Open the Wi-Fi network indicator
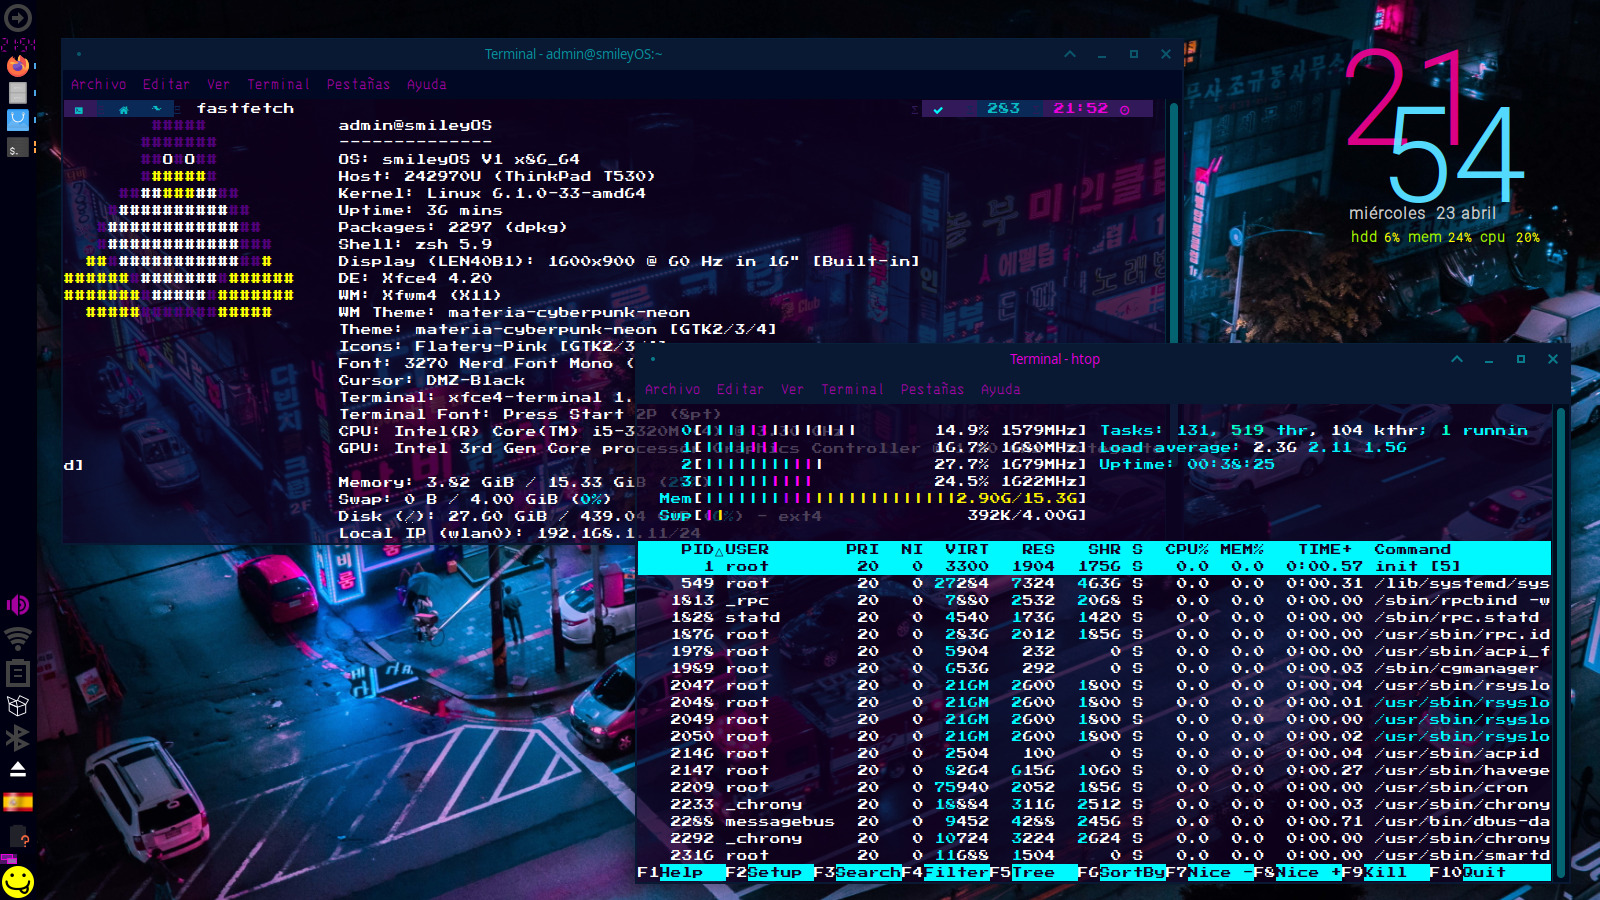1600x900 pixels. point(18,638)
